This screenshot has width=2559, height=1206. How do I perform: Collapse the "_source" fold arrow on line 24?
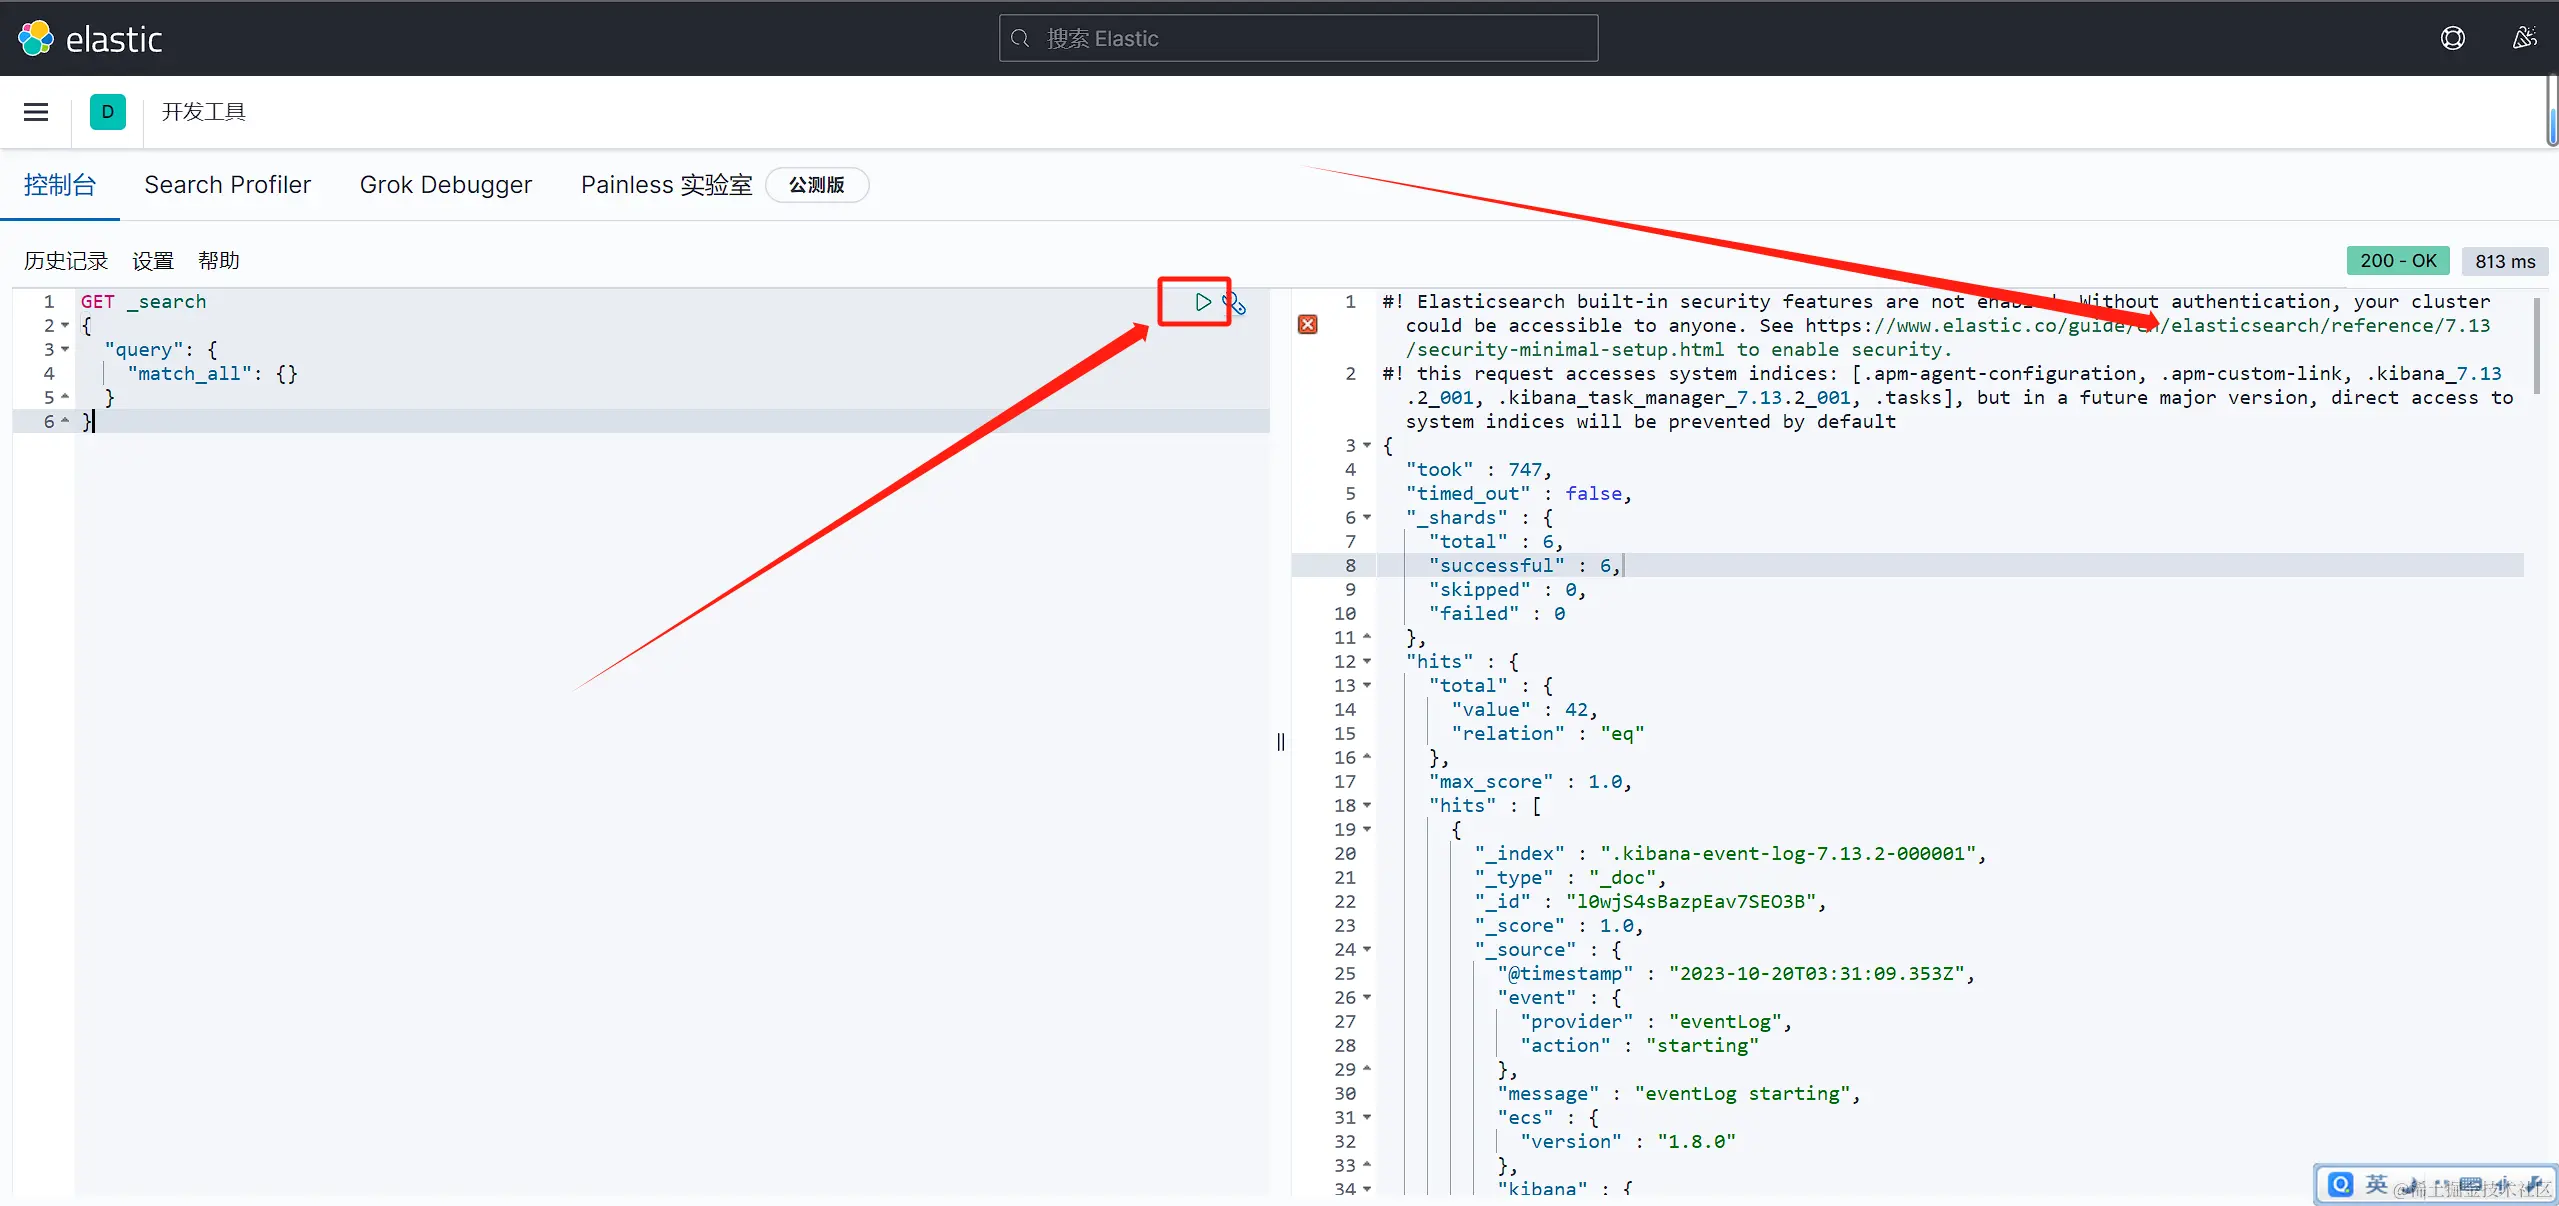click(x=1367, y=949)
